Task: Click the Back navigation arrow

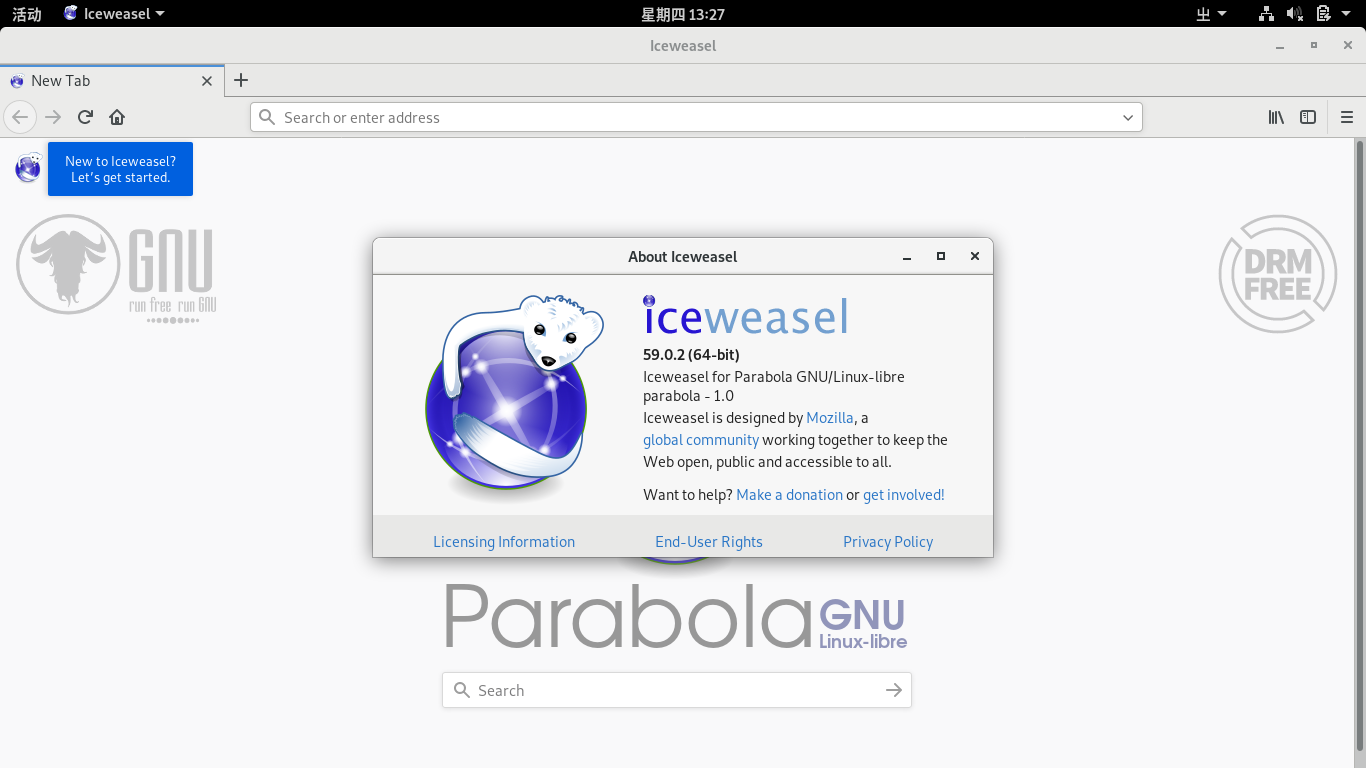Action: [x=20, y=117]
